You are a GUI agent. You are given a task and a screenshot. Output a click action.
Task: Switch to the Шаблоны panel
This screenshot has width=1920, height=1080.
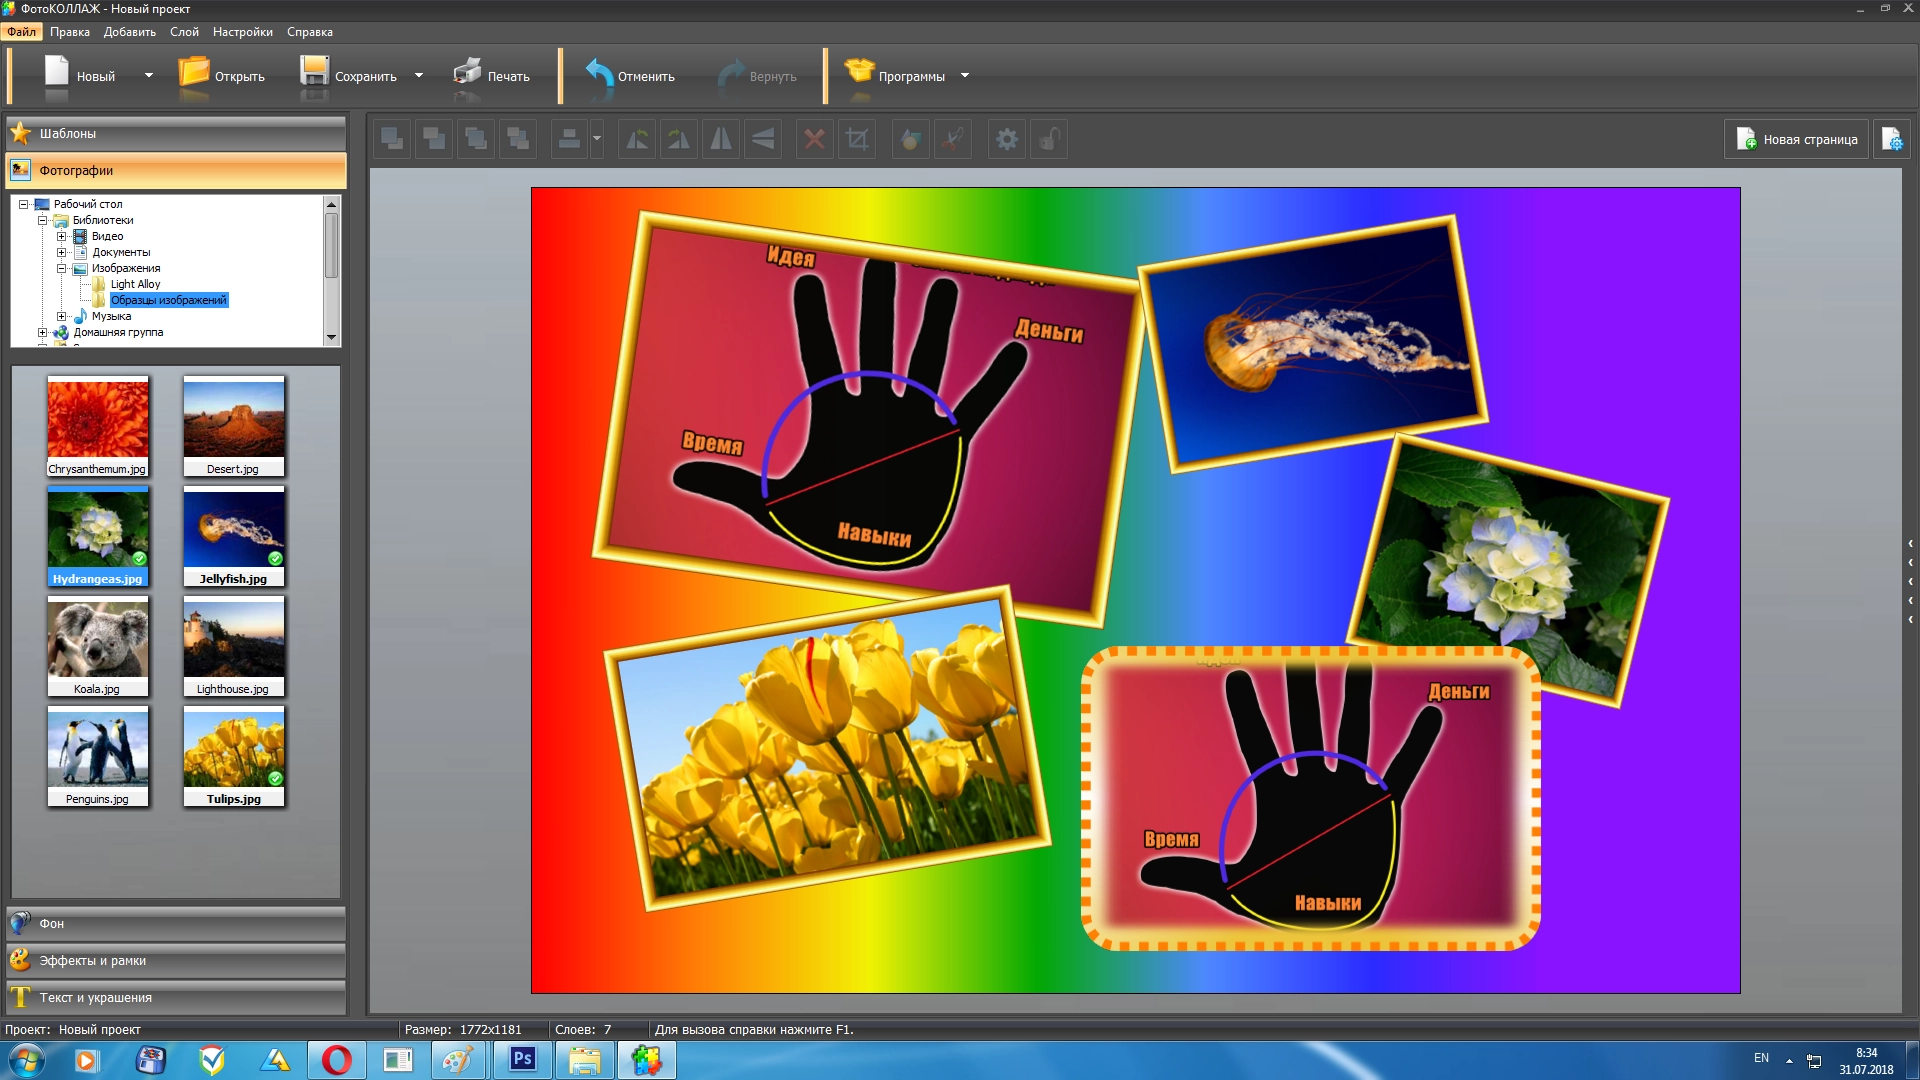point(176,133)
